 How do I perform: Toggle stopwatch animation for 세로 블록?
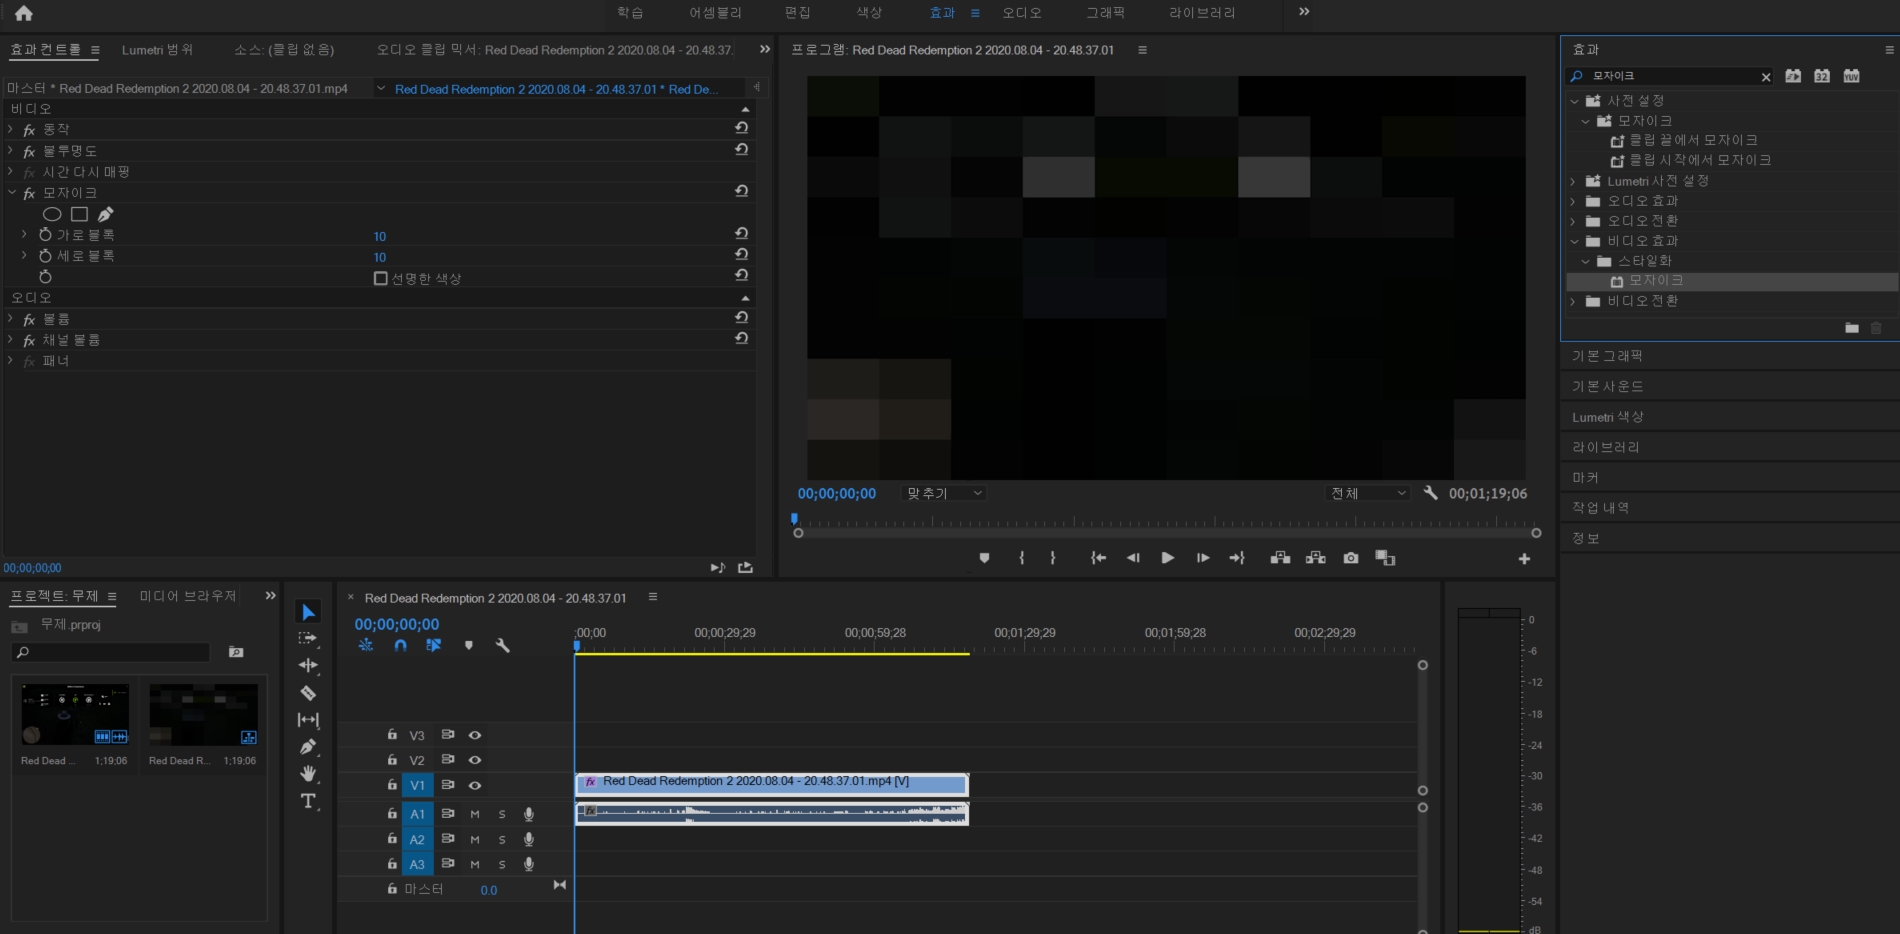[45, 256]
